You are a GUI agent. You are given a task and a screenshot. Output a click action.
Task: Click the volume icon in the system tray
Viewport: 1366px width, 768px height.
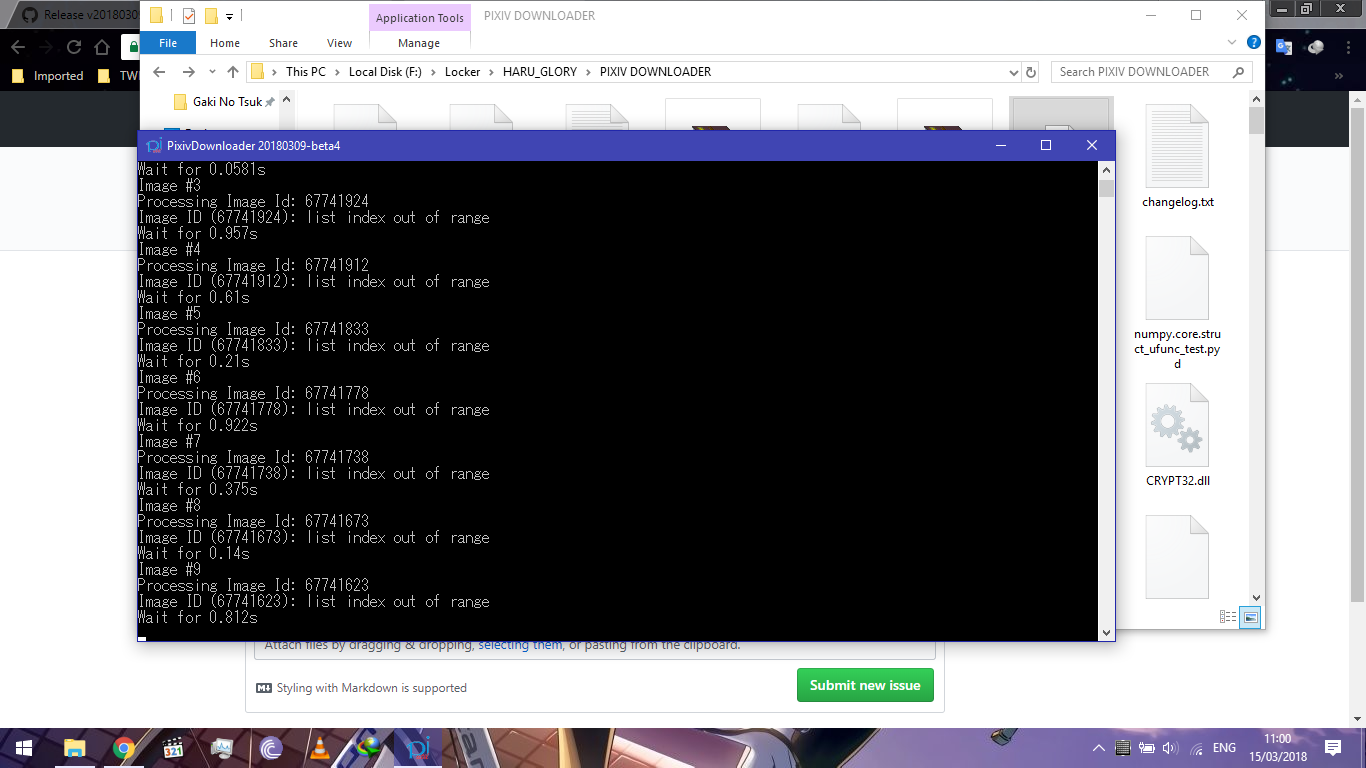pos(1168,748)
